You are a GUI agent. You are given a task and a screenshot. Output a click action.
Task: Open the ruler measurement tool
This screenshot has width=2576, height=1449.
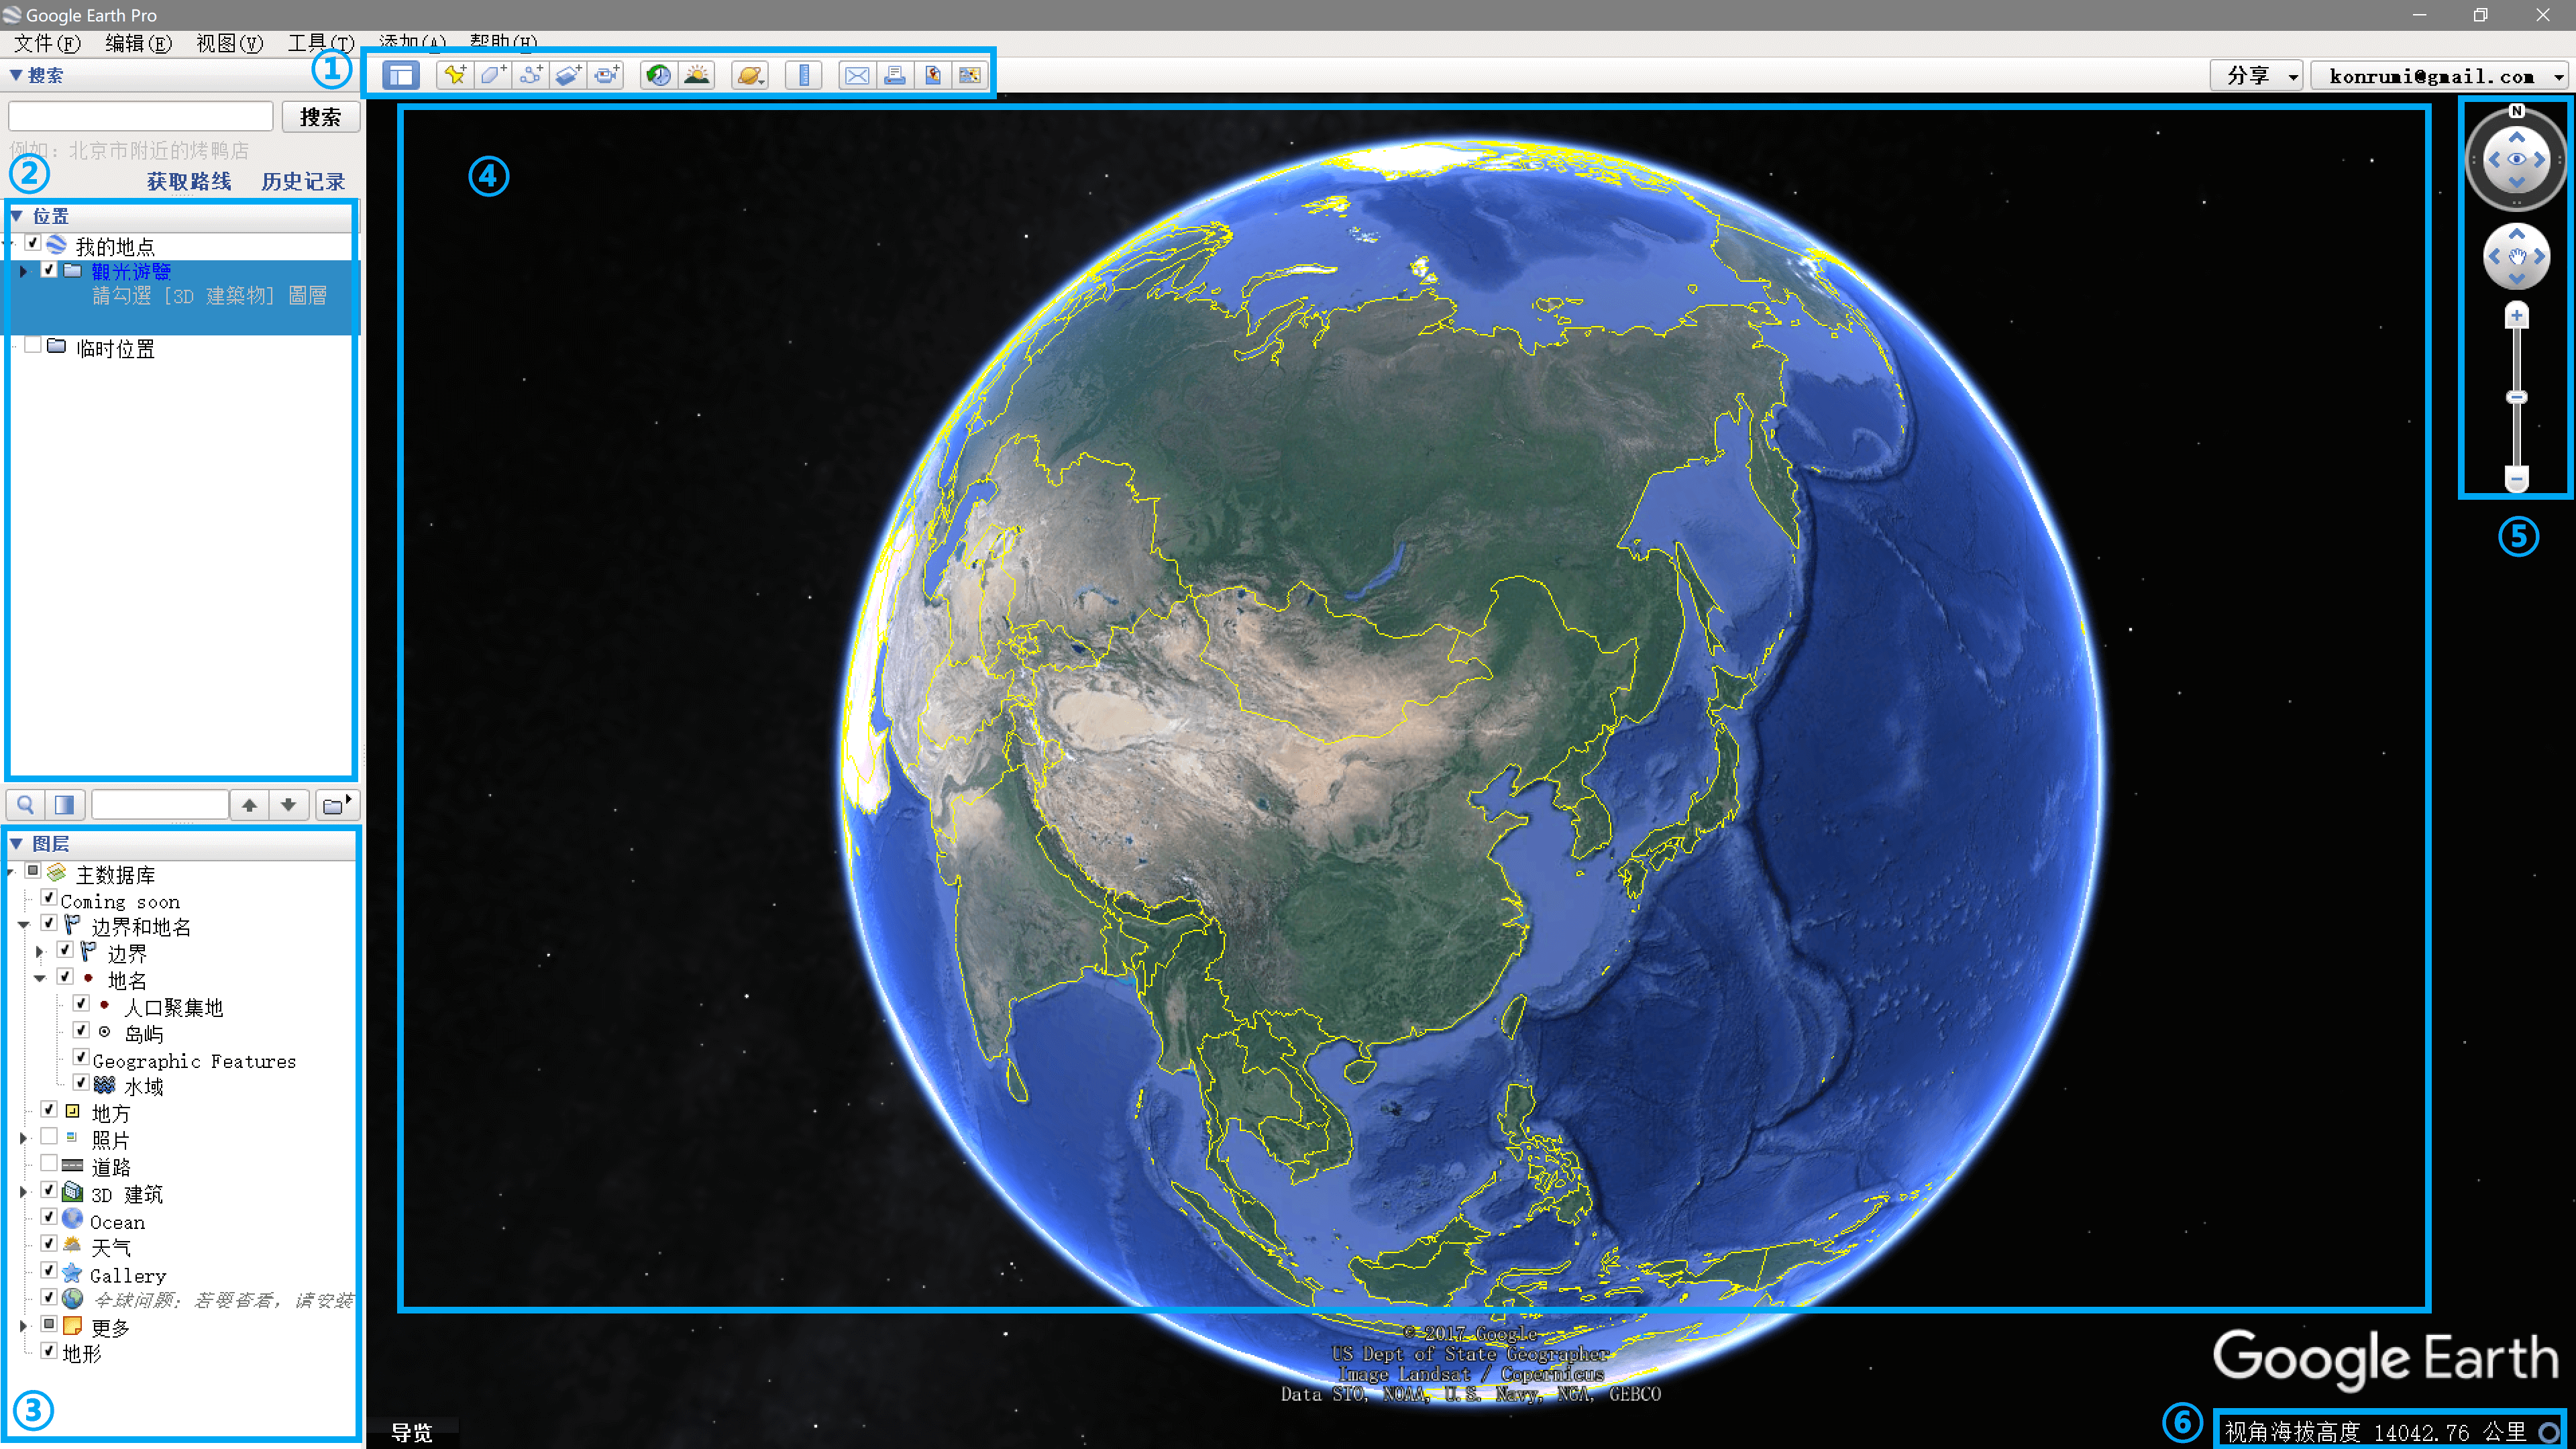click(804, 75)
